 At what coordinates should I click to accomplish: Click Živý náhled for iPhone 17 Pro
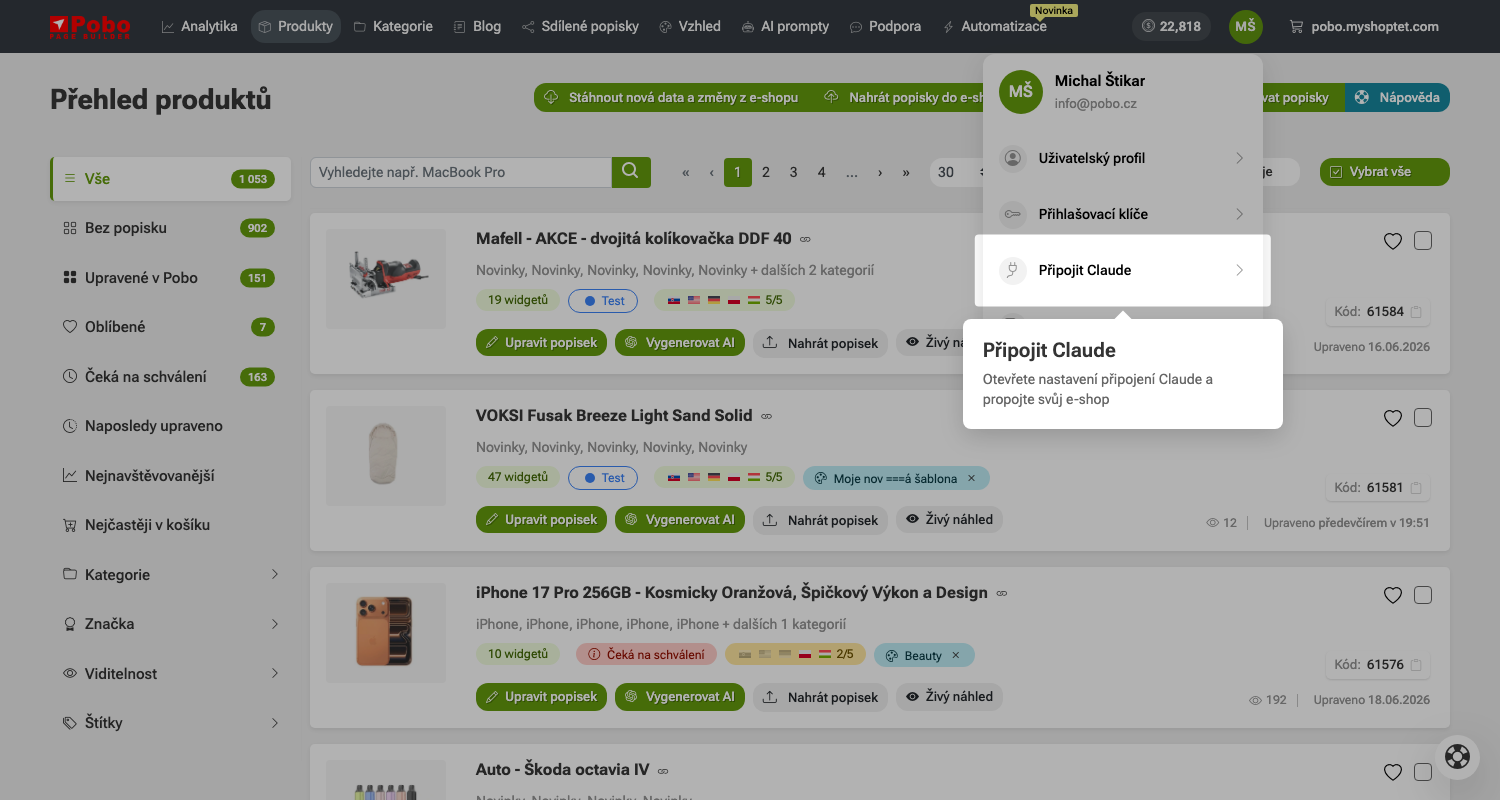(x=949, y=697)
